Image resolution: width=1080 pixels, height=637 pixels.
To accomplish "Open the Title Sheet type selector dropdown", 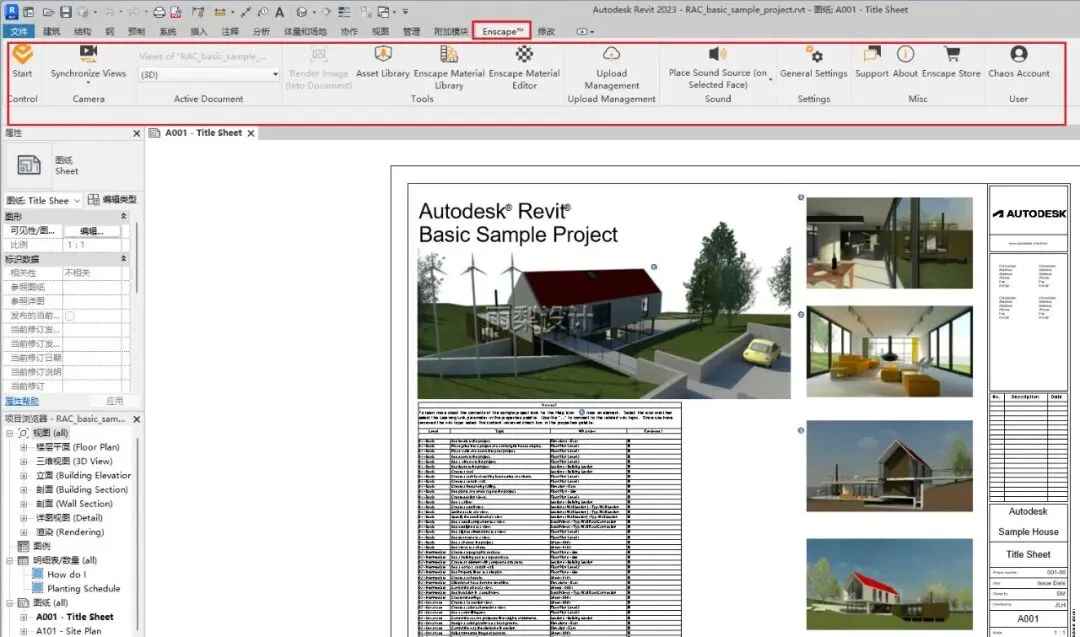I will point(77,201).
